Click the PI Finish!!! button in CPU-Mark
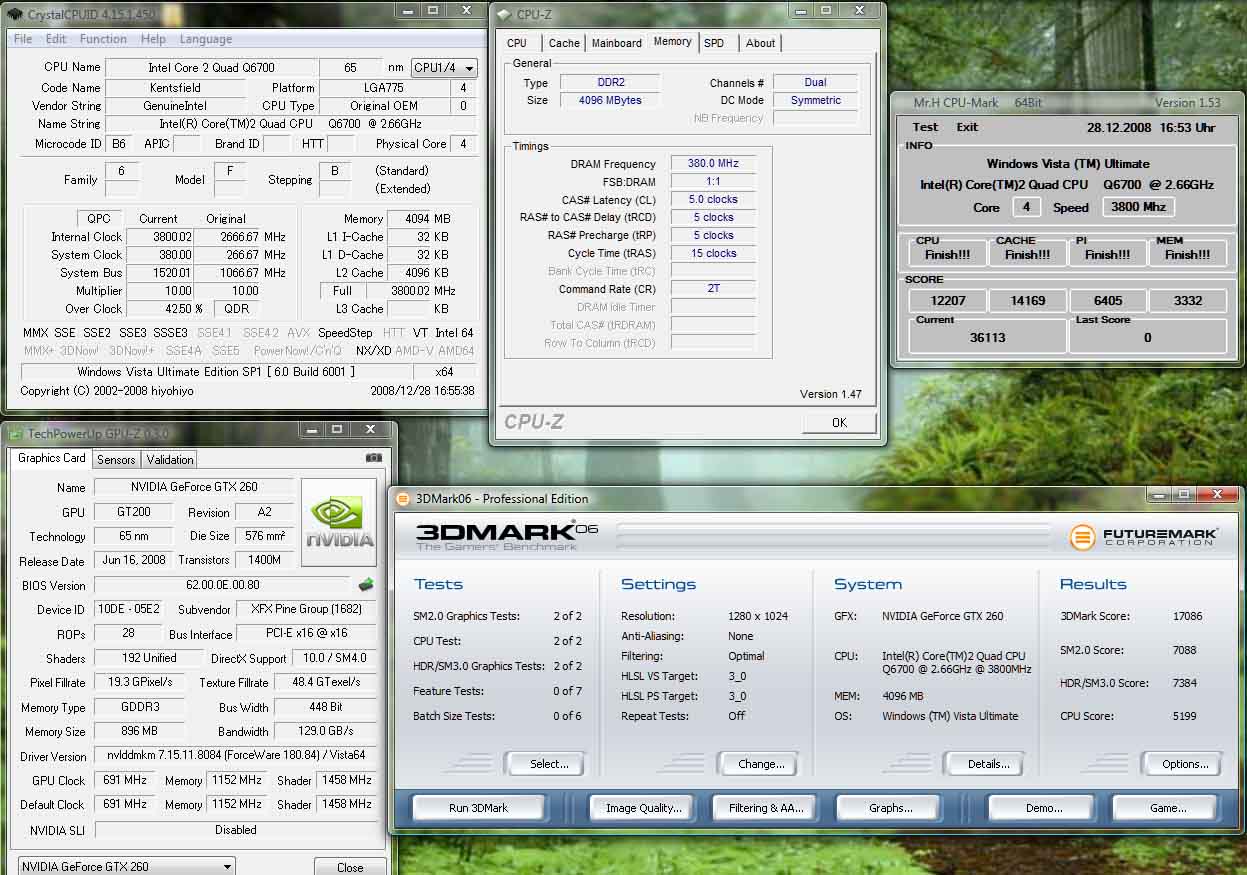Viewport: 1247px width, 875px height. coord(1107,254)
